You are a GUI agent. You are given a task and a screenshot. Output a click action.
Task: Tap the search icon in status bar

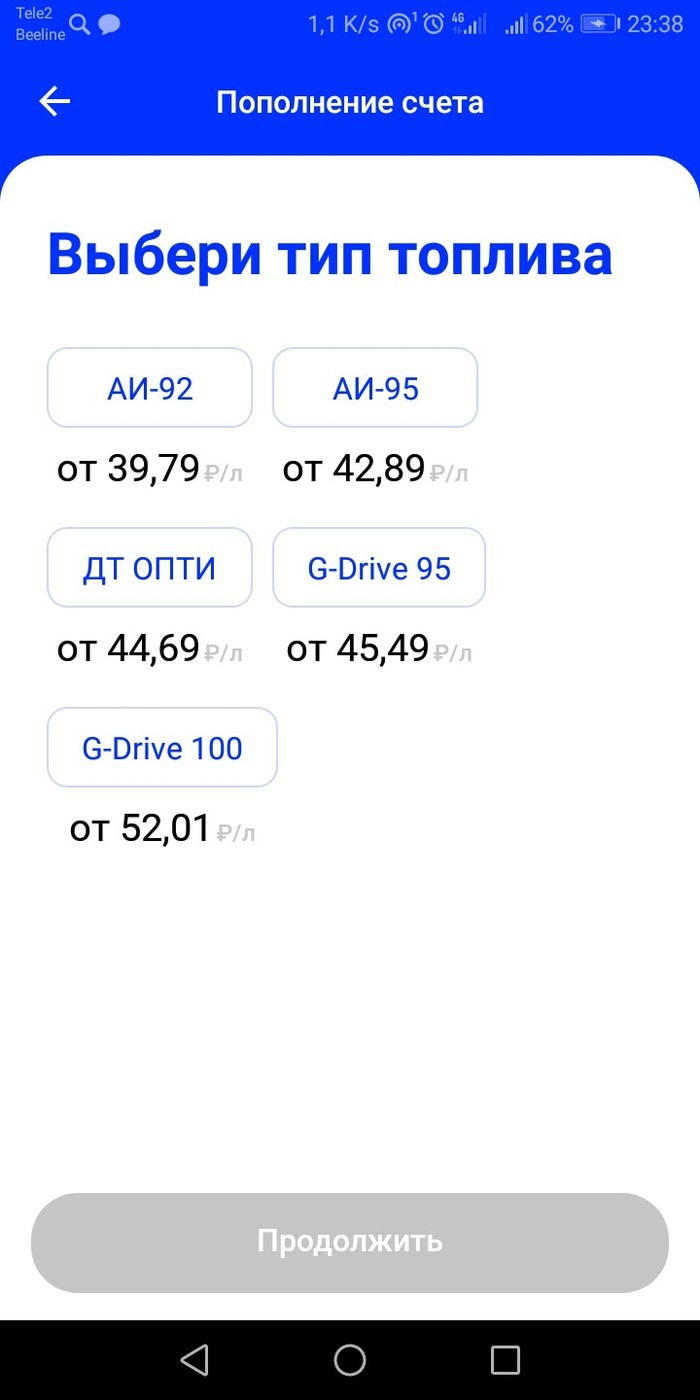(80, 24)
